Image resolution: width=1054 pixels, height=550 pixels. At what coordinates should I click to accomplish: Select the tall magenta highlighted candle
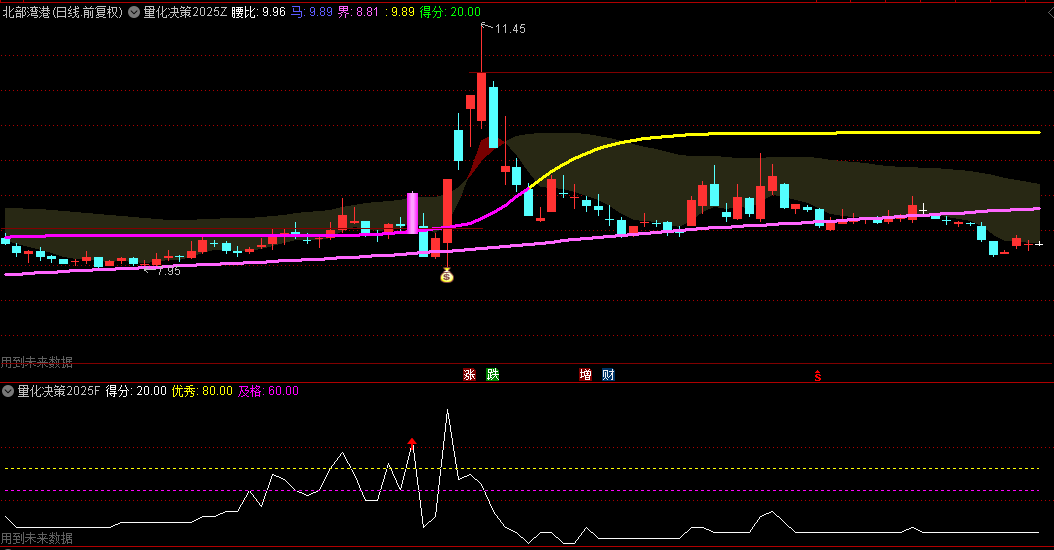click(x=412, y=213)
